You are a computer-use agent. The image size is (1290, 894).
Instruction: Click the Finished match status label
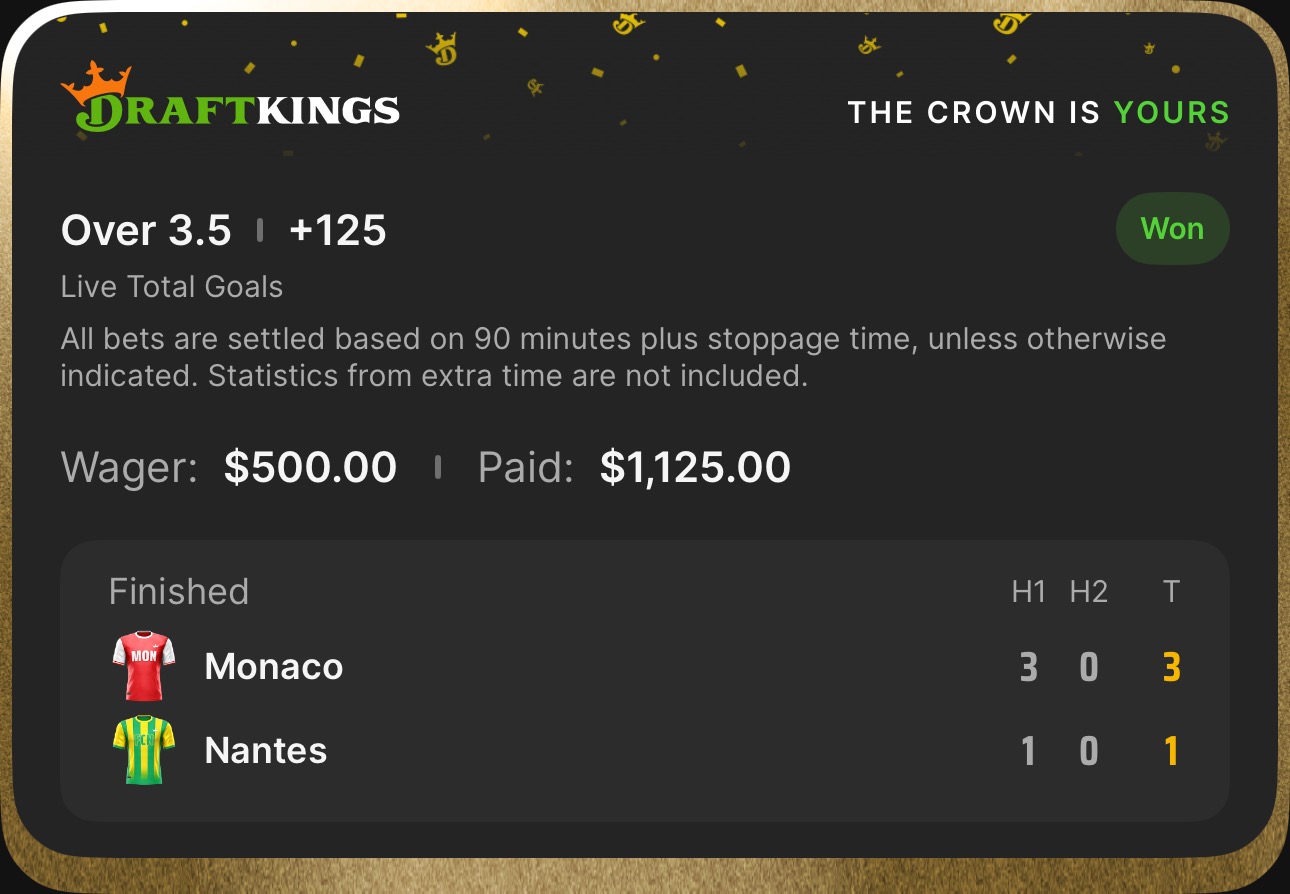179,592
